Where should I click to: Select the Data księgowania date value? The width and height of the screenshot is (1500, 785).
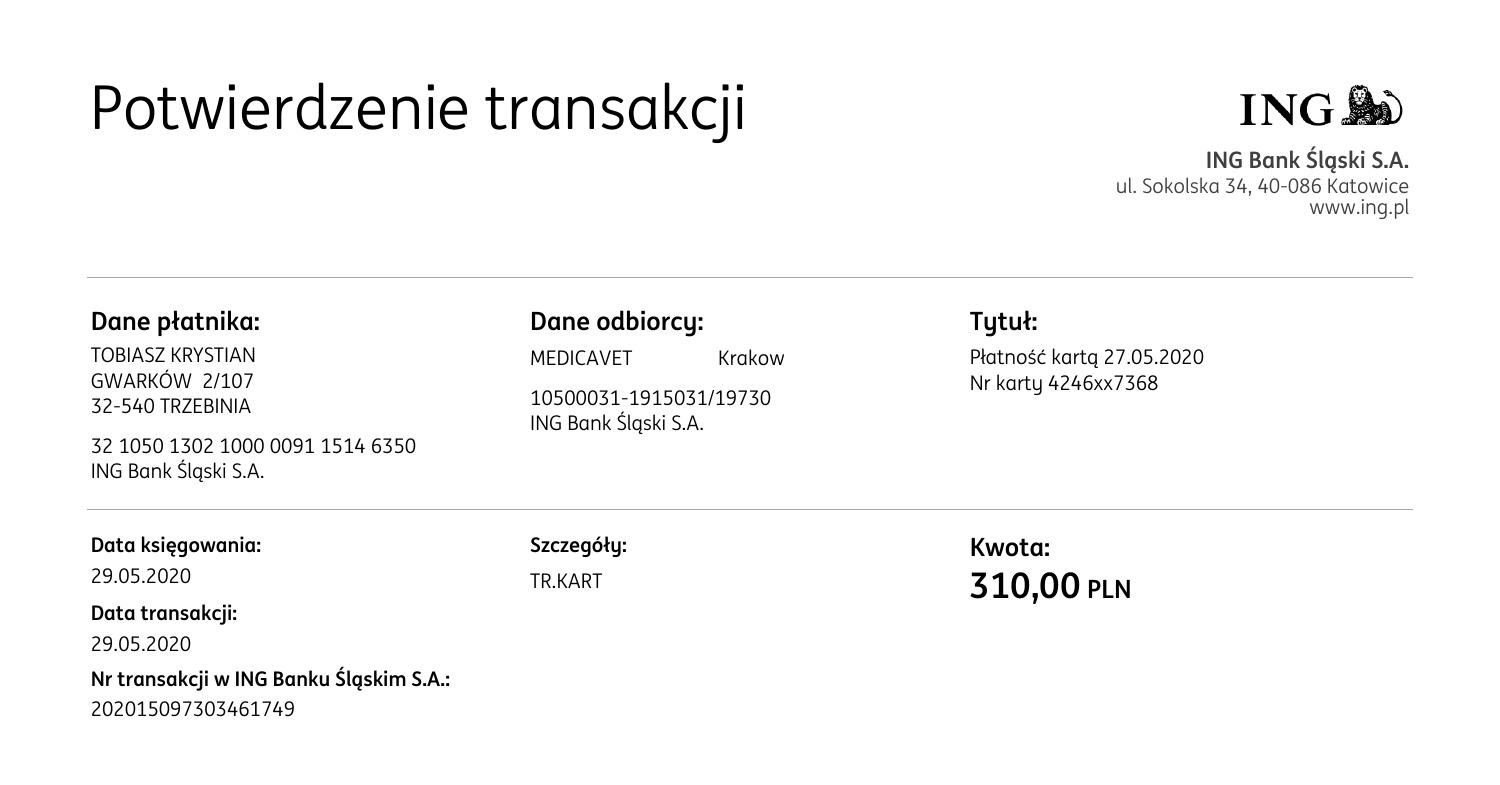[140, 576]
